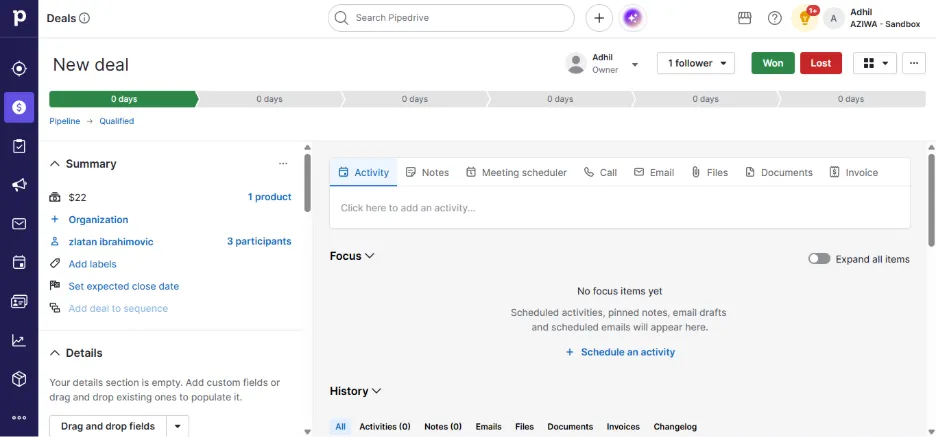Open the Marketplace store icon
This screenshot has height=438, width=936.
(x=744, y=18)
